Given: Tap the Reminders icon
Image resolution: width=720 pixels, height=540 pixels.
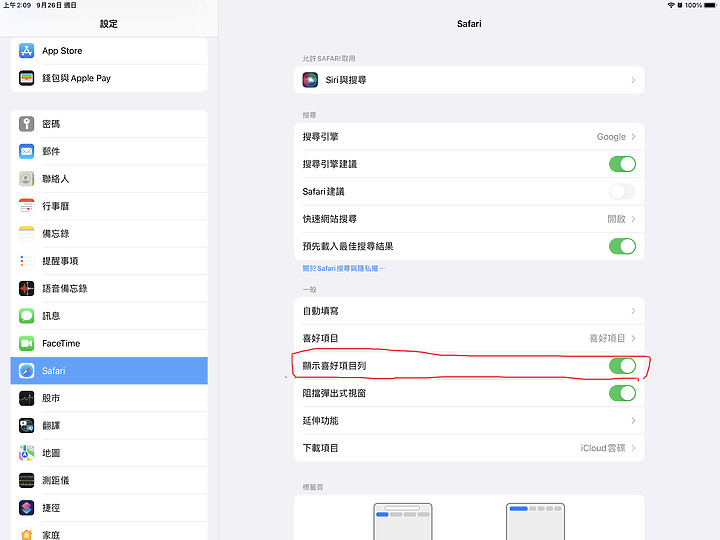Looking at the screenshot, I should point(26,261).
